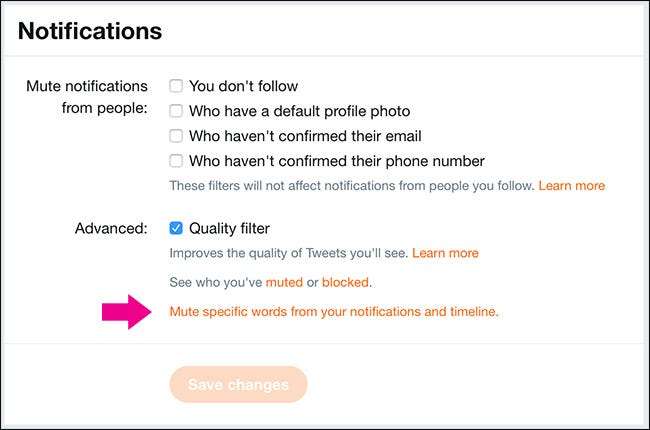The width and height of the screenshot is (650, 430).
Task: Click the Notifications heading
Action: click(x=90, y=31)
